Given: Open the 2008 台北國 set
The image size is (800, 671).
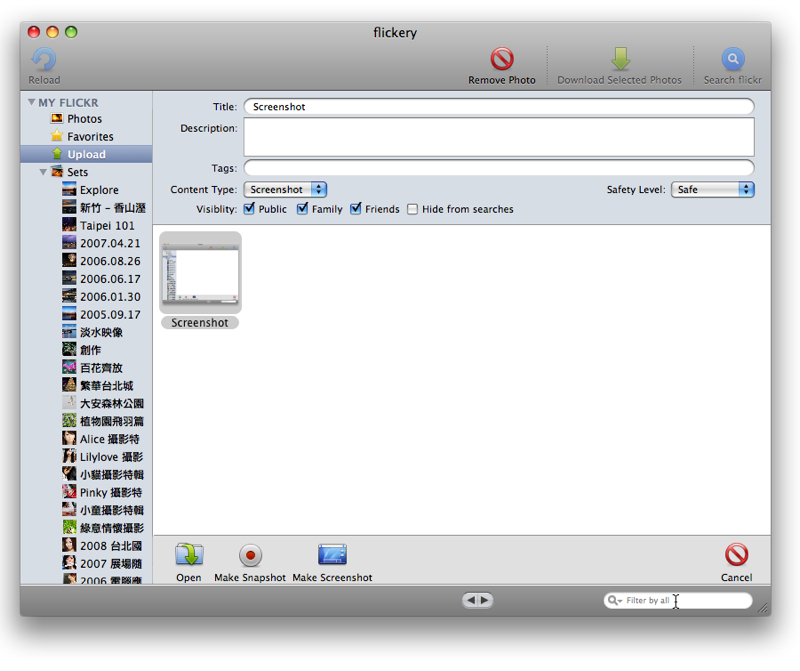Looking at the screenshot, I should [x=86, y=546].
